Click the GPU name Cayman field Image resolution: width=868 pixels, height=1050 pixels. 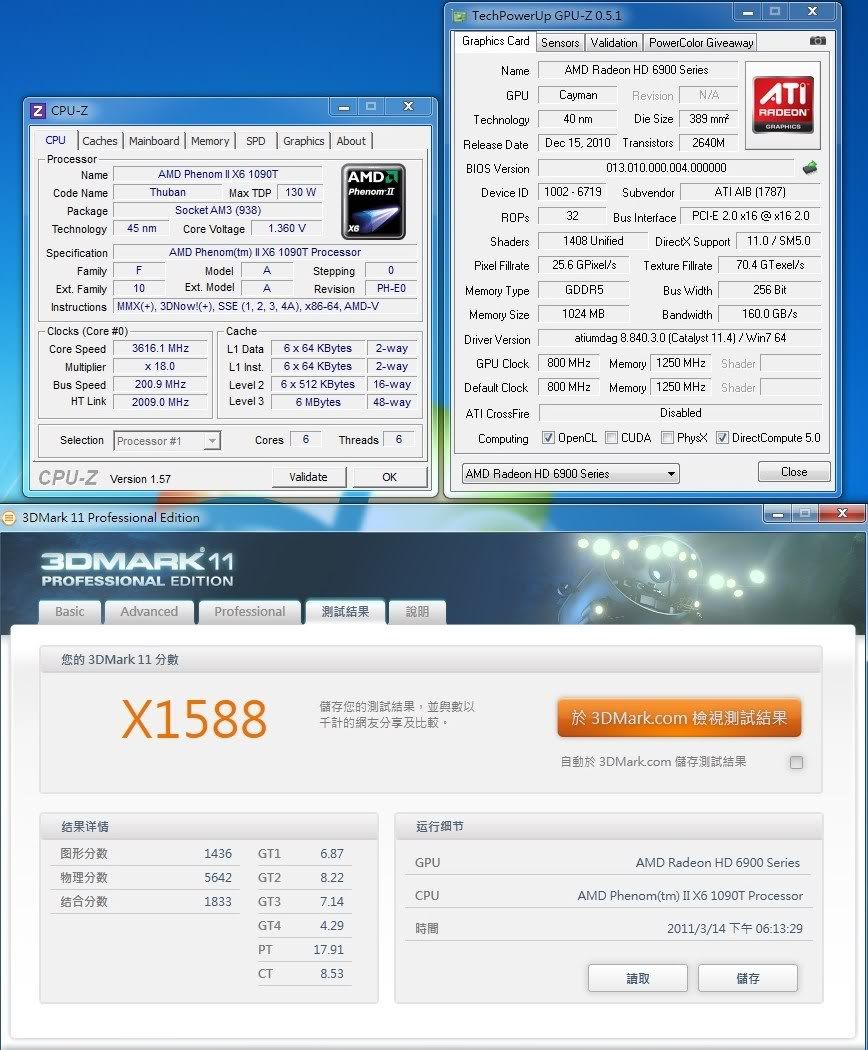(x=577, y=95)
